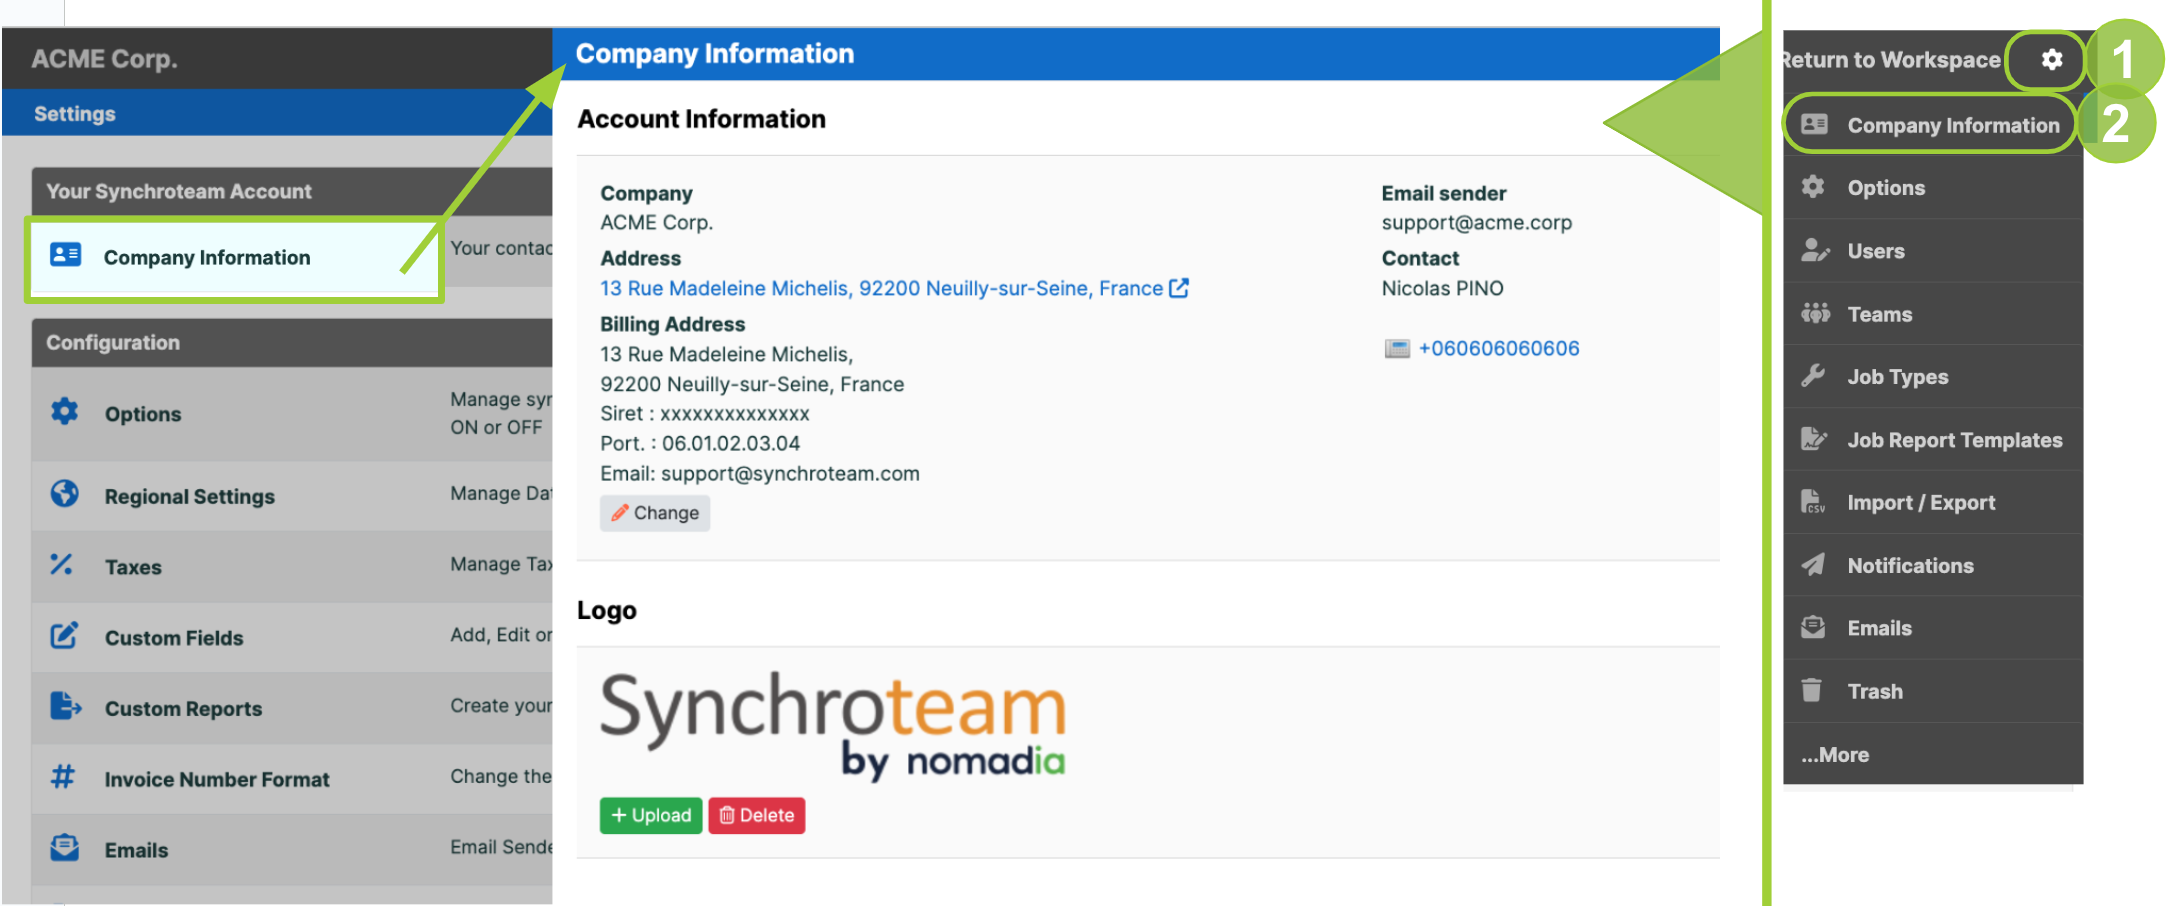Image resolution: width=2178 pixels, height=906 pixels.
Task: Click the Nicolas PINO contact name
Action: coord(1442,288)
